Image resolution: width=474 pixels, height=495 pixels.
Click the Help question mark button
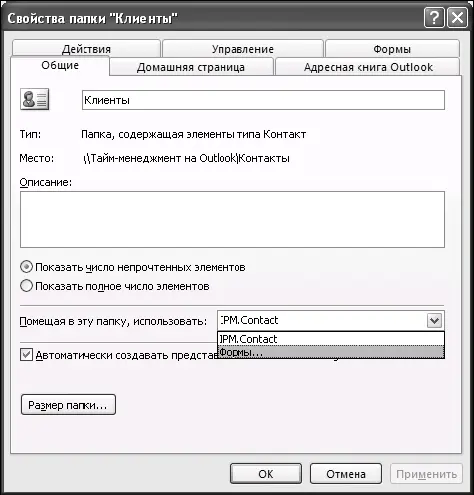coord(434,18)
